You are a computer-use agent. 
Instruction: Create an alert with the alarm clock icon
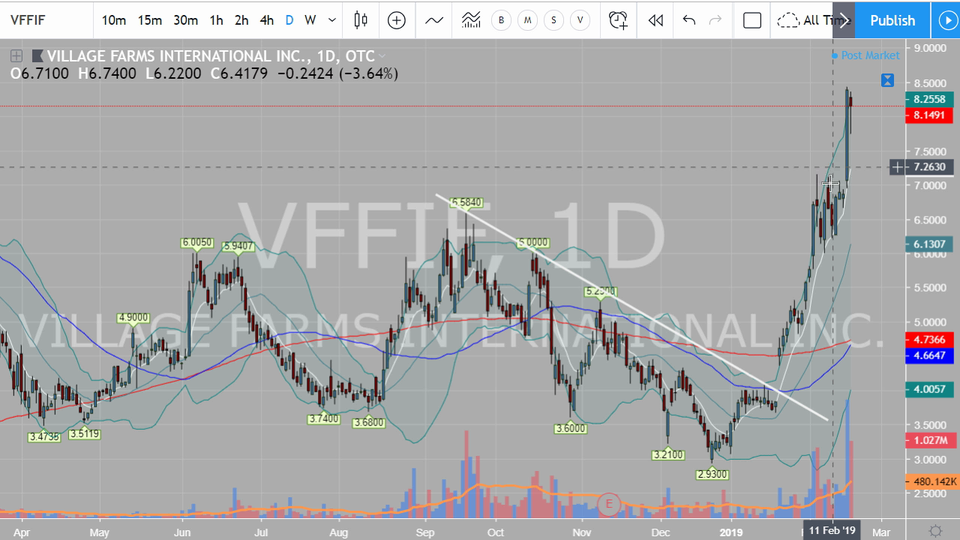pyautogui.click(x=618, y=20)
